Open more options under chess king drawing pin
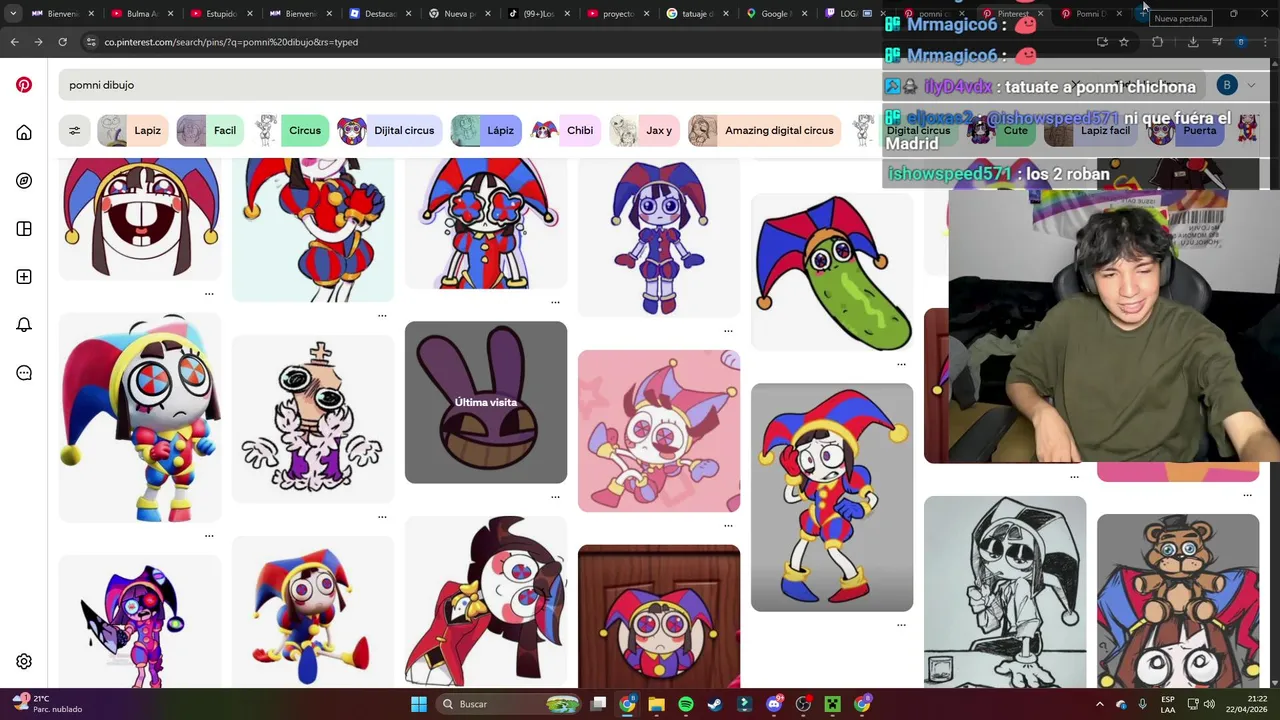Screen dimensions: 1280x720 coord(382,517)
